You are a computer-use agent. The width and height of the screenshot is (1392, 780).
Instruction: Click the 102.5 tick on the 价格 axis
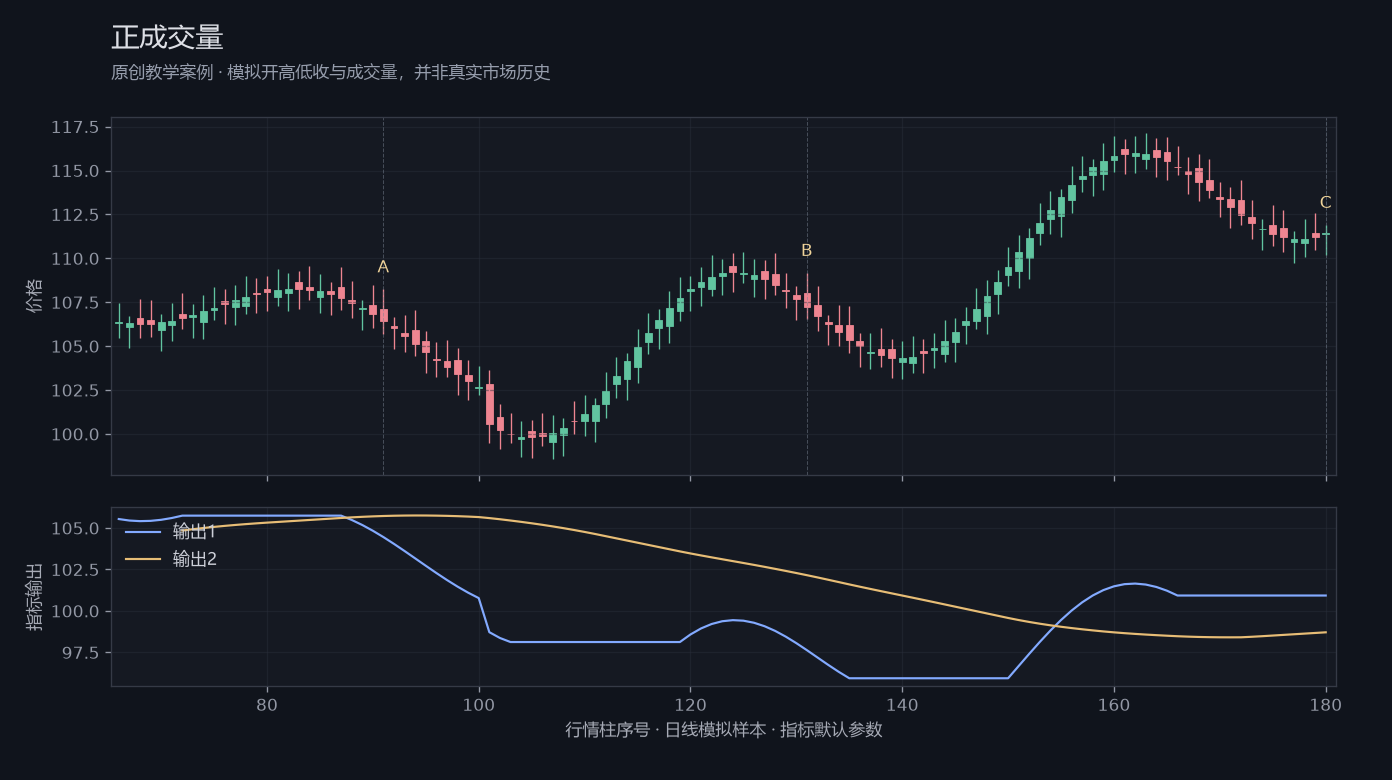coord(75,391)
